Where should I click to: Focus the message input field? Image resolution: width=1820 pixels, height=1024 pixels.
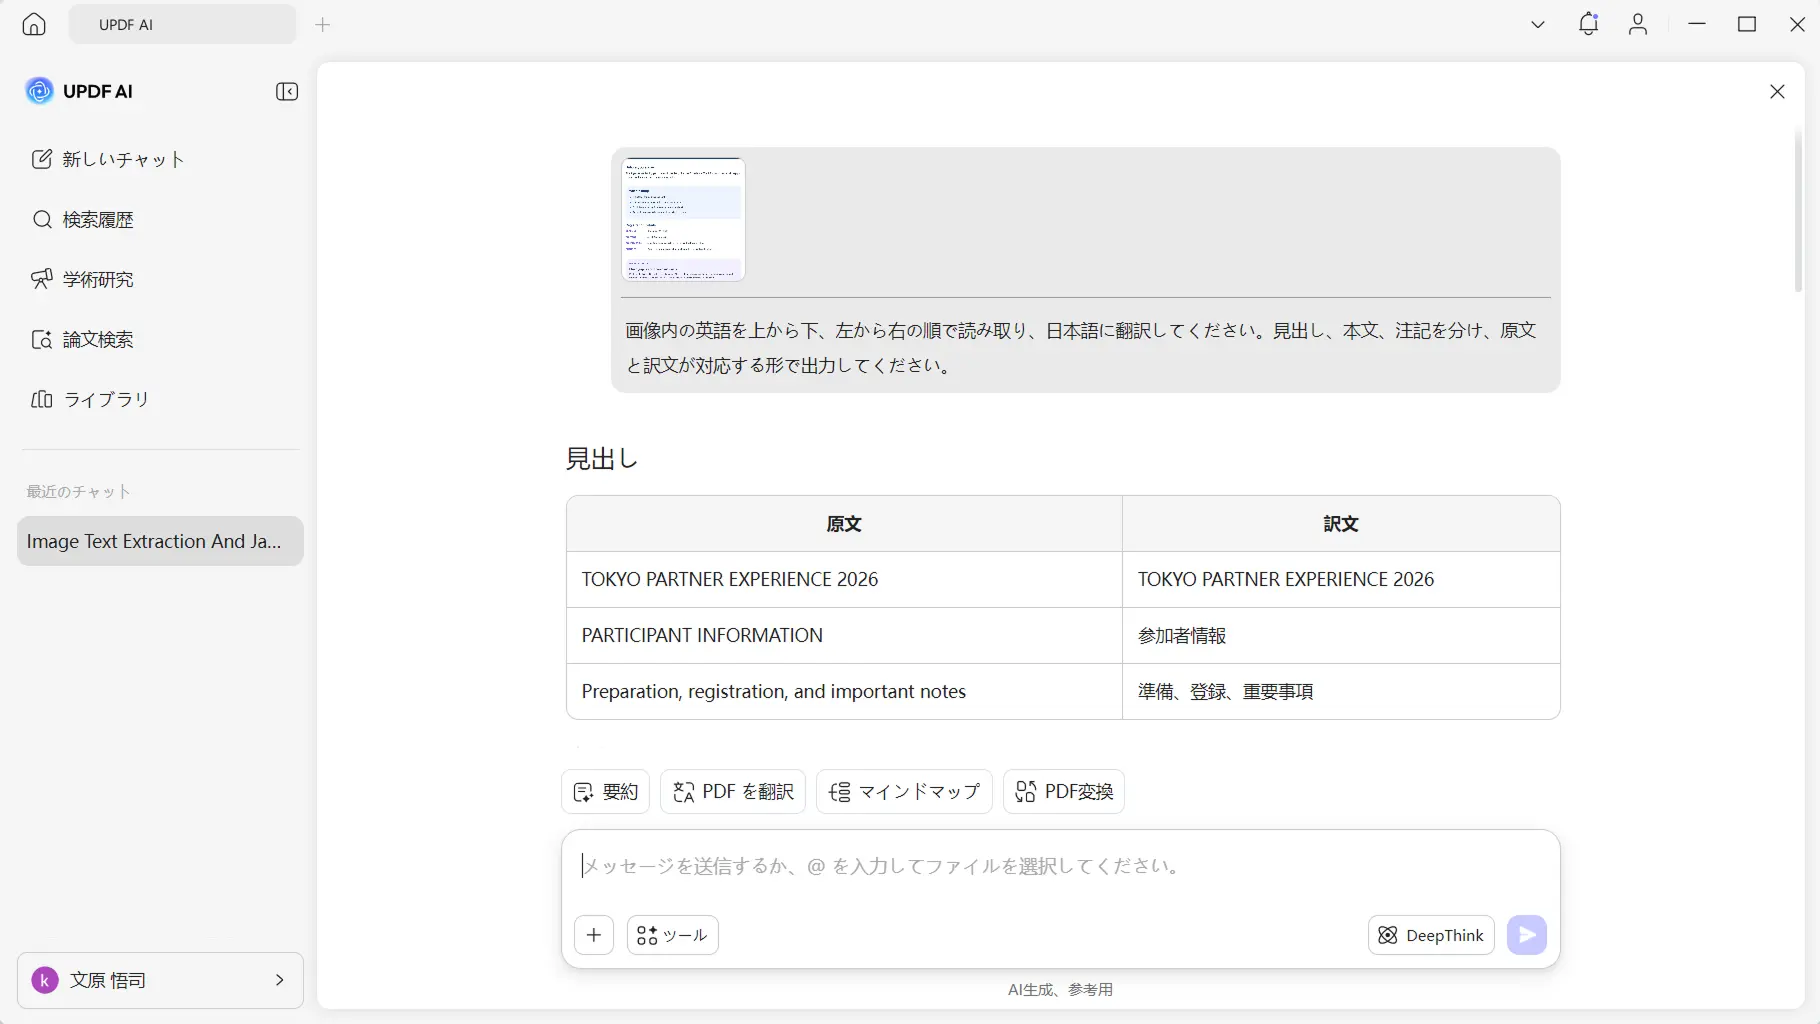pyautogui.click(x=1060, y=866)
